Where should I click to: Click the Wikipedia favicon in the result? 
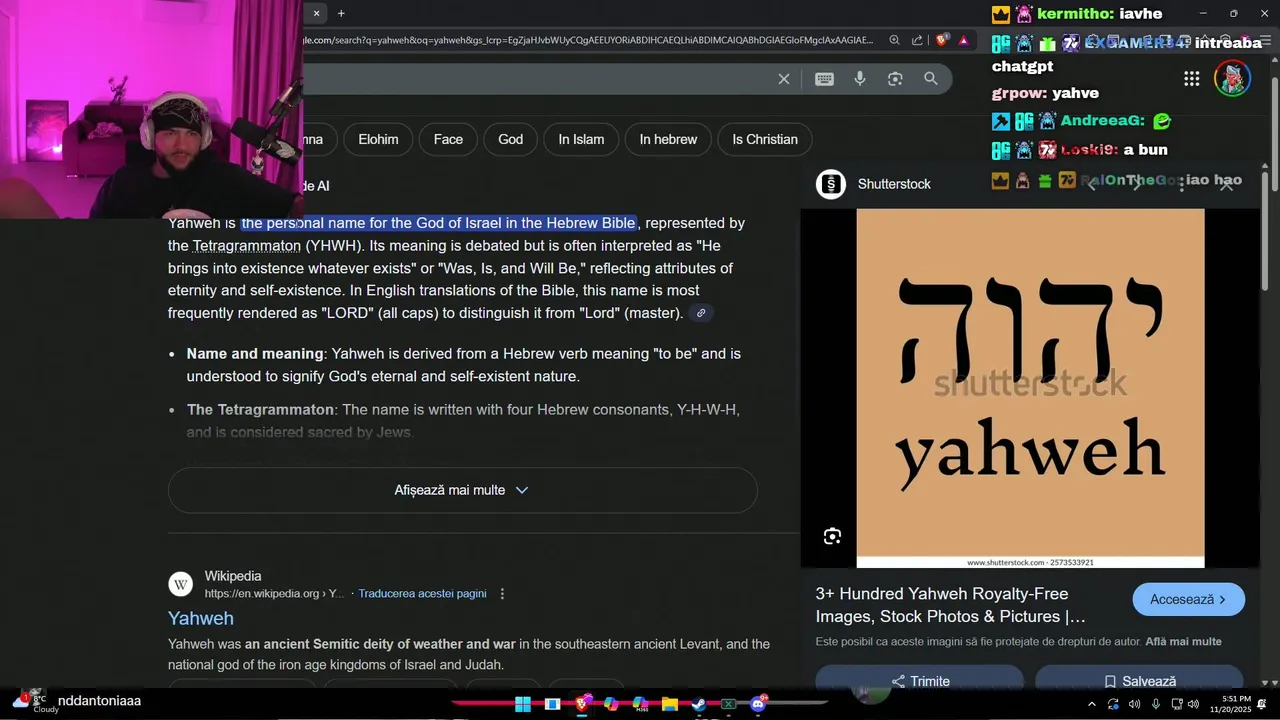pyautogui.click(x=180, y=585)
